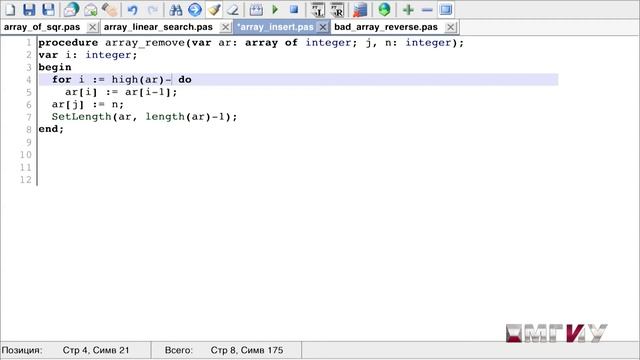640x360 pixels.
Task: Zoom out with the blue minus icon
Action: pyautogui.click(x=427, y=9)
